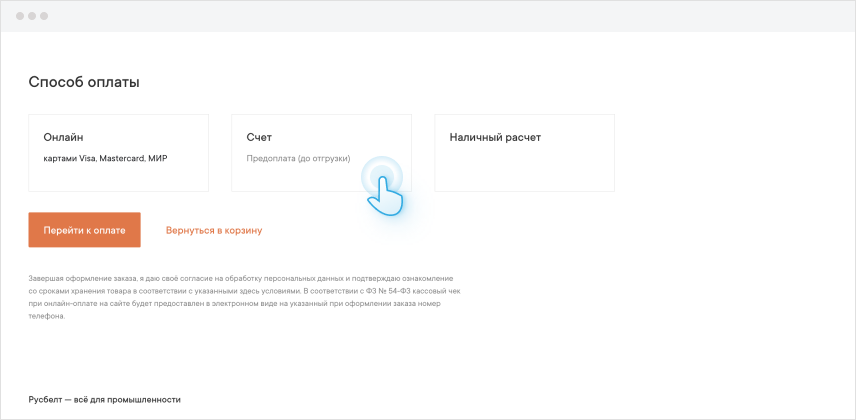Click the middle window dot in title bar
The image size is (856, 420).
click(x=32, y=17)
